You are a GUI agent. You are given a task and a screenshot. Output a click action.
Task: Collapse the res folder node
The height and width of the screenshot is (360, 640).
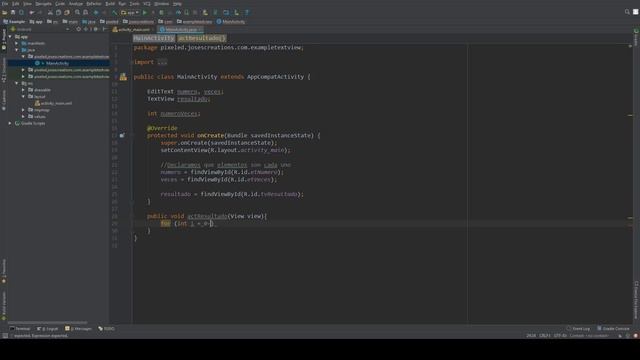point(17,83)
